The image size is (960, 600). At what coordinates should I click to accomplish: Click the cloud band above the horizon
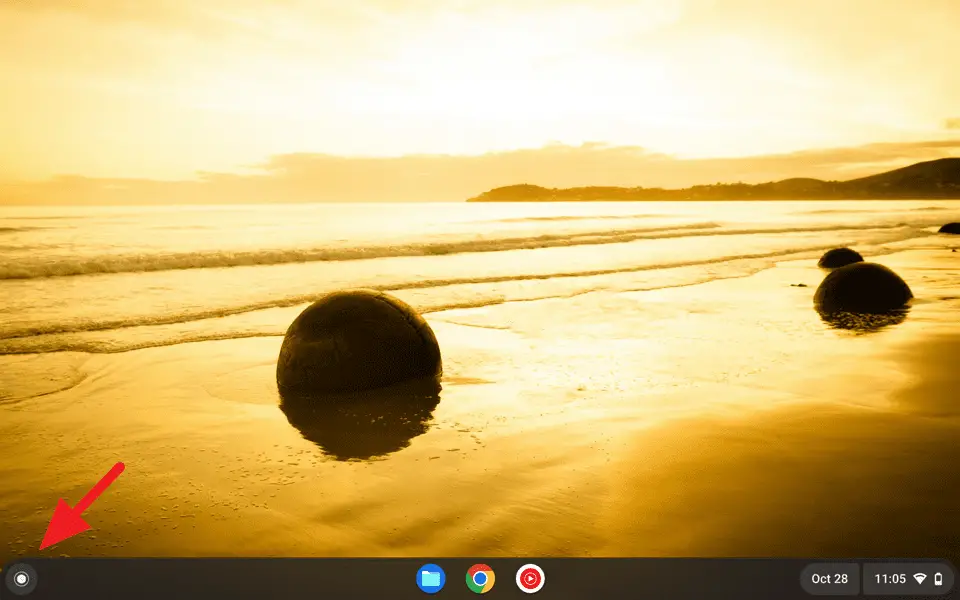pos(400,170)
